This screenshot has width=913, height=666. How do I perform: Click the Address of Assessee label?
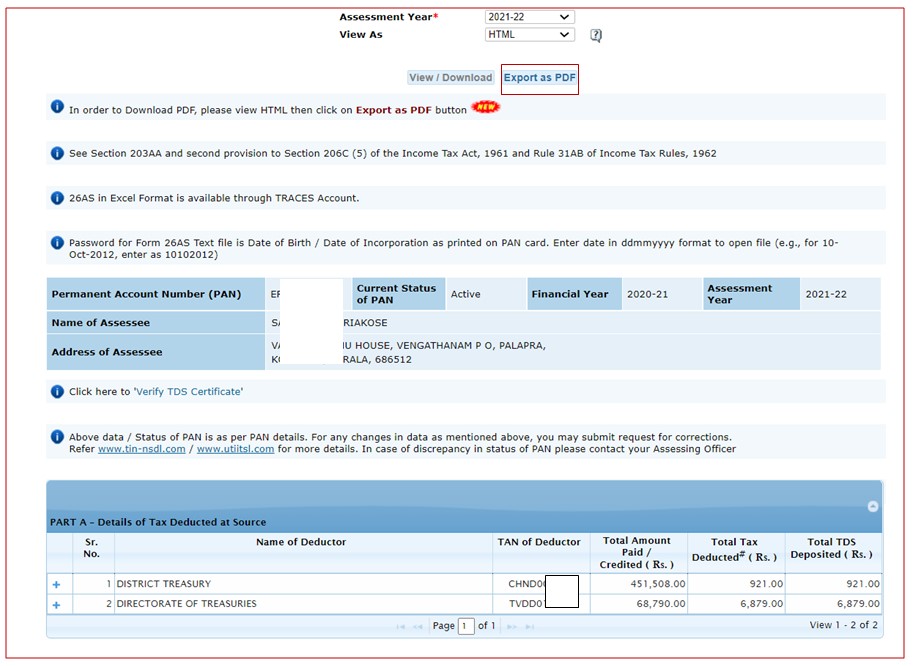107,352
